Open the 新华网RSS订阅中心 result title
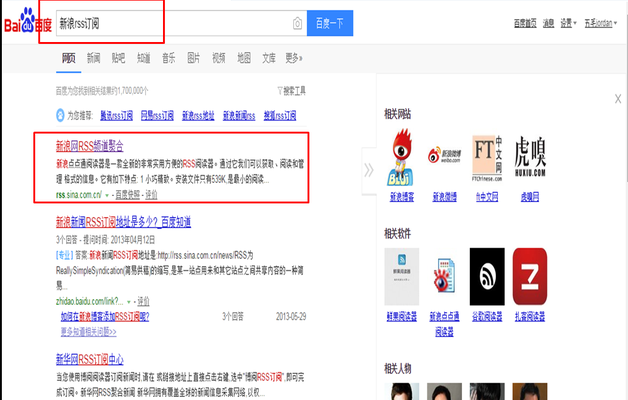 (89, 359)
